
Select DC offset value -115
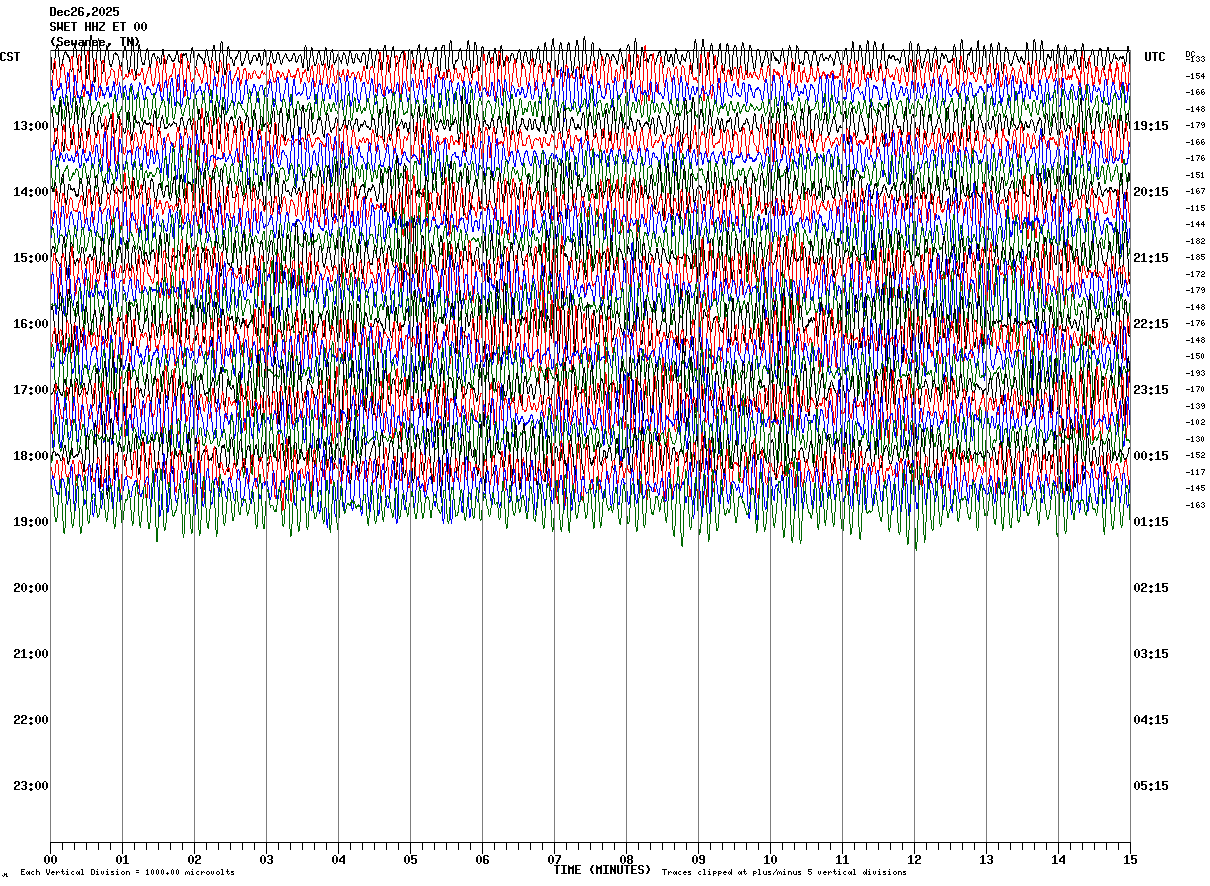(1195, 208)
